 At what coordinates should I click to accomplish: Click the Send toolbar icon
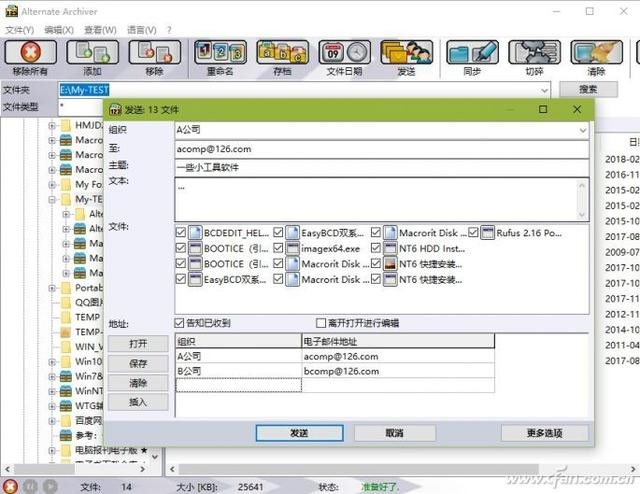[407, 52]
